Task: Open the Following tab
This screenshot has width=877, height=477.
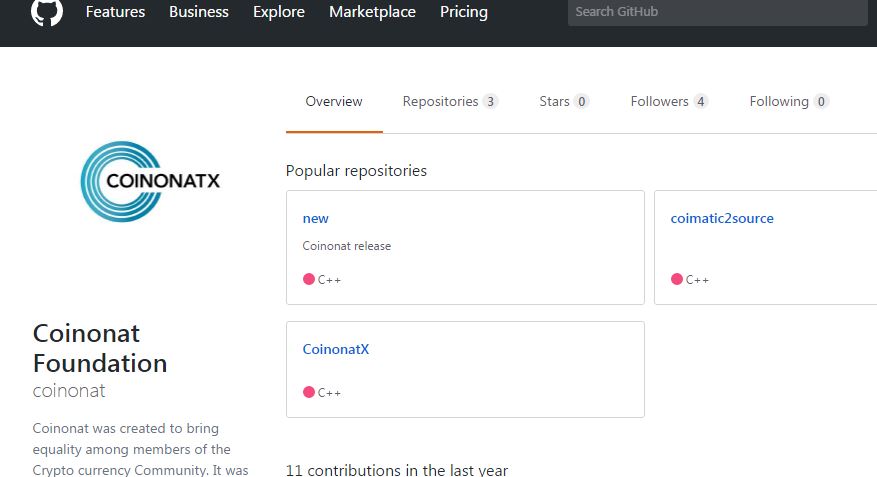Action: coord(789,101)
